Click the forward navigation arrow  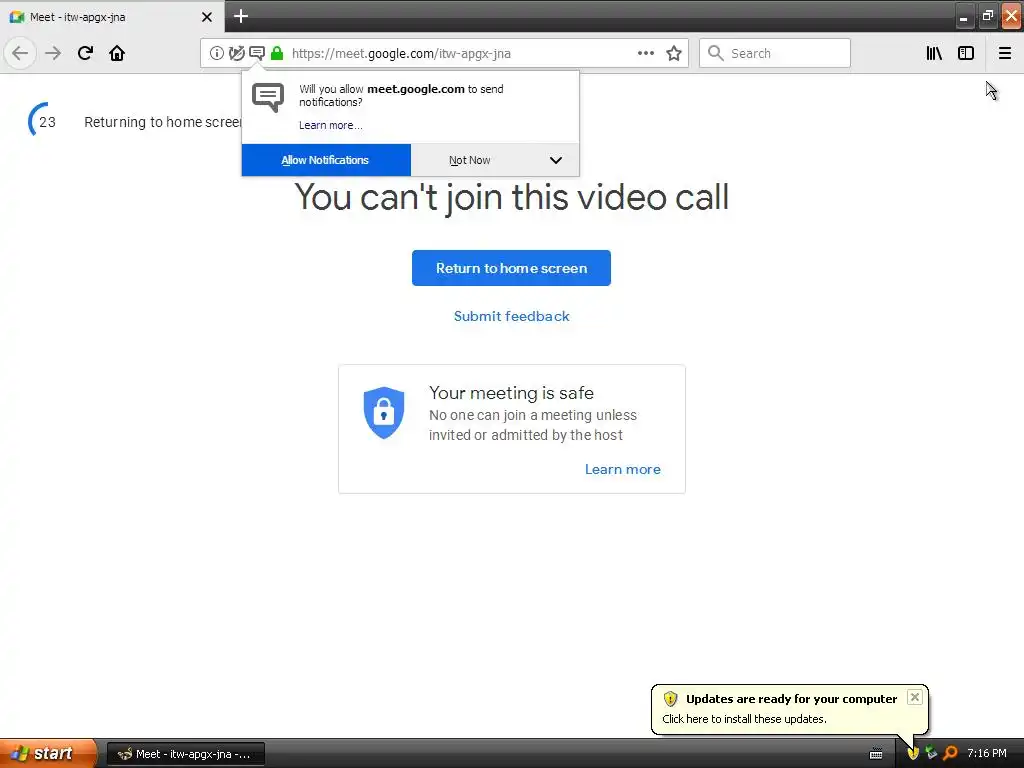tap(53, 53)
